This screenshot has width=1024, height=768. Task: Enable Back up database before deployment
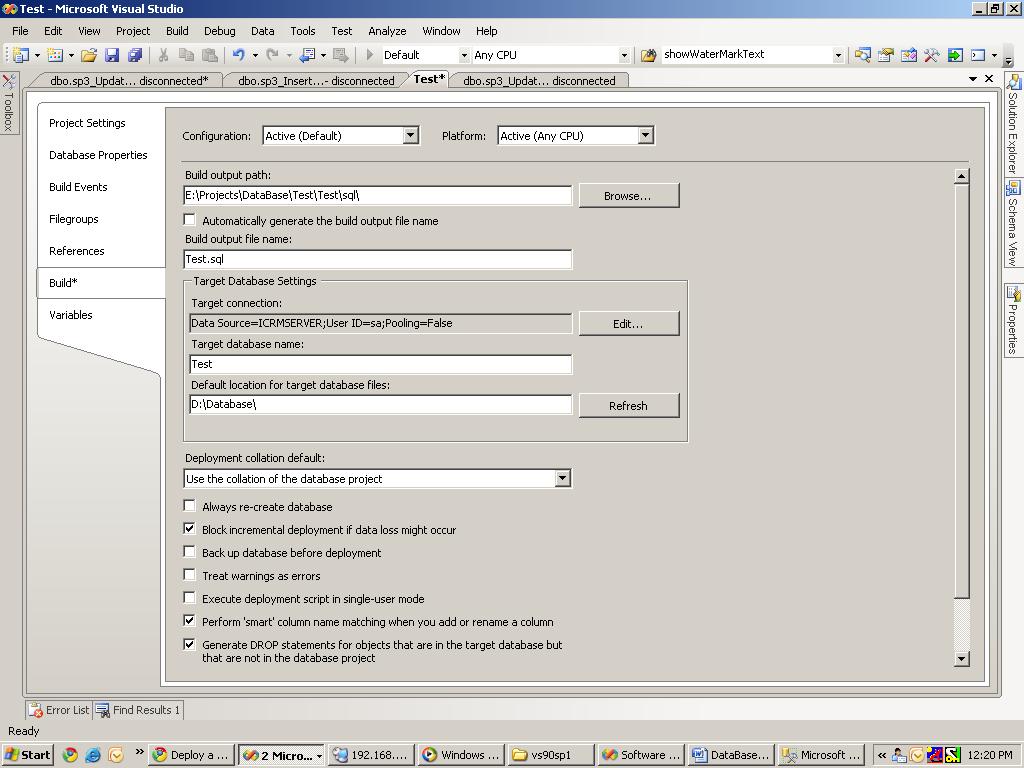(x=189, y=552)
